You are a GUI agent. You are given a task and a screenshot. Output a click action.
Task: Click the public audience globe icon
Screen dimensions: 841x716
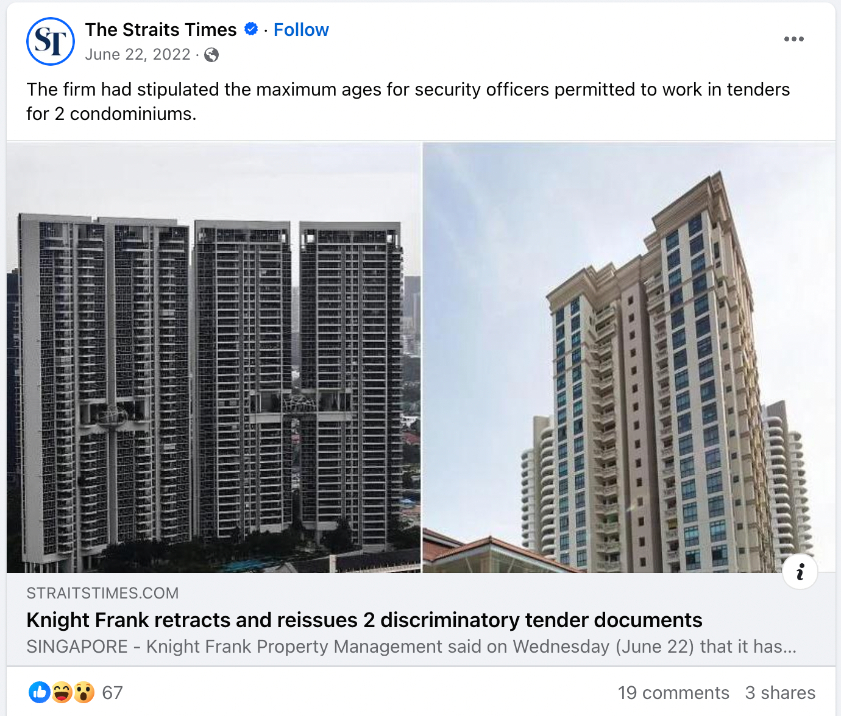[212, 55]
